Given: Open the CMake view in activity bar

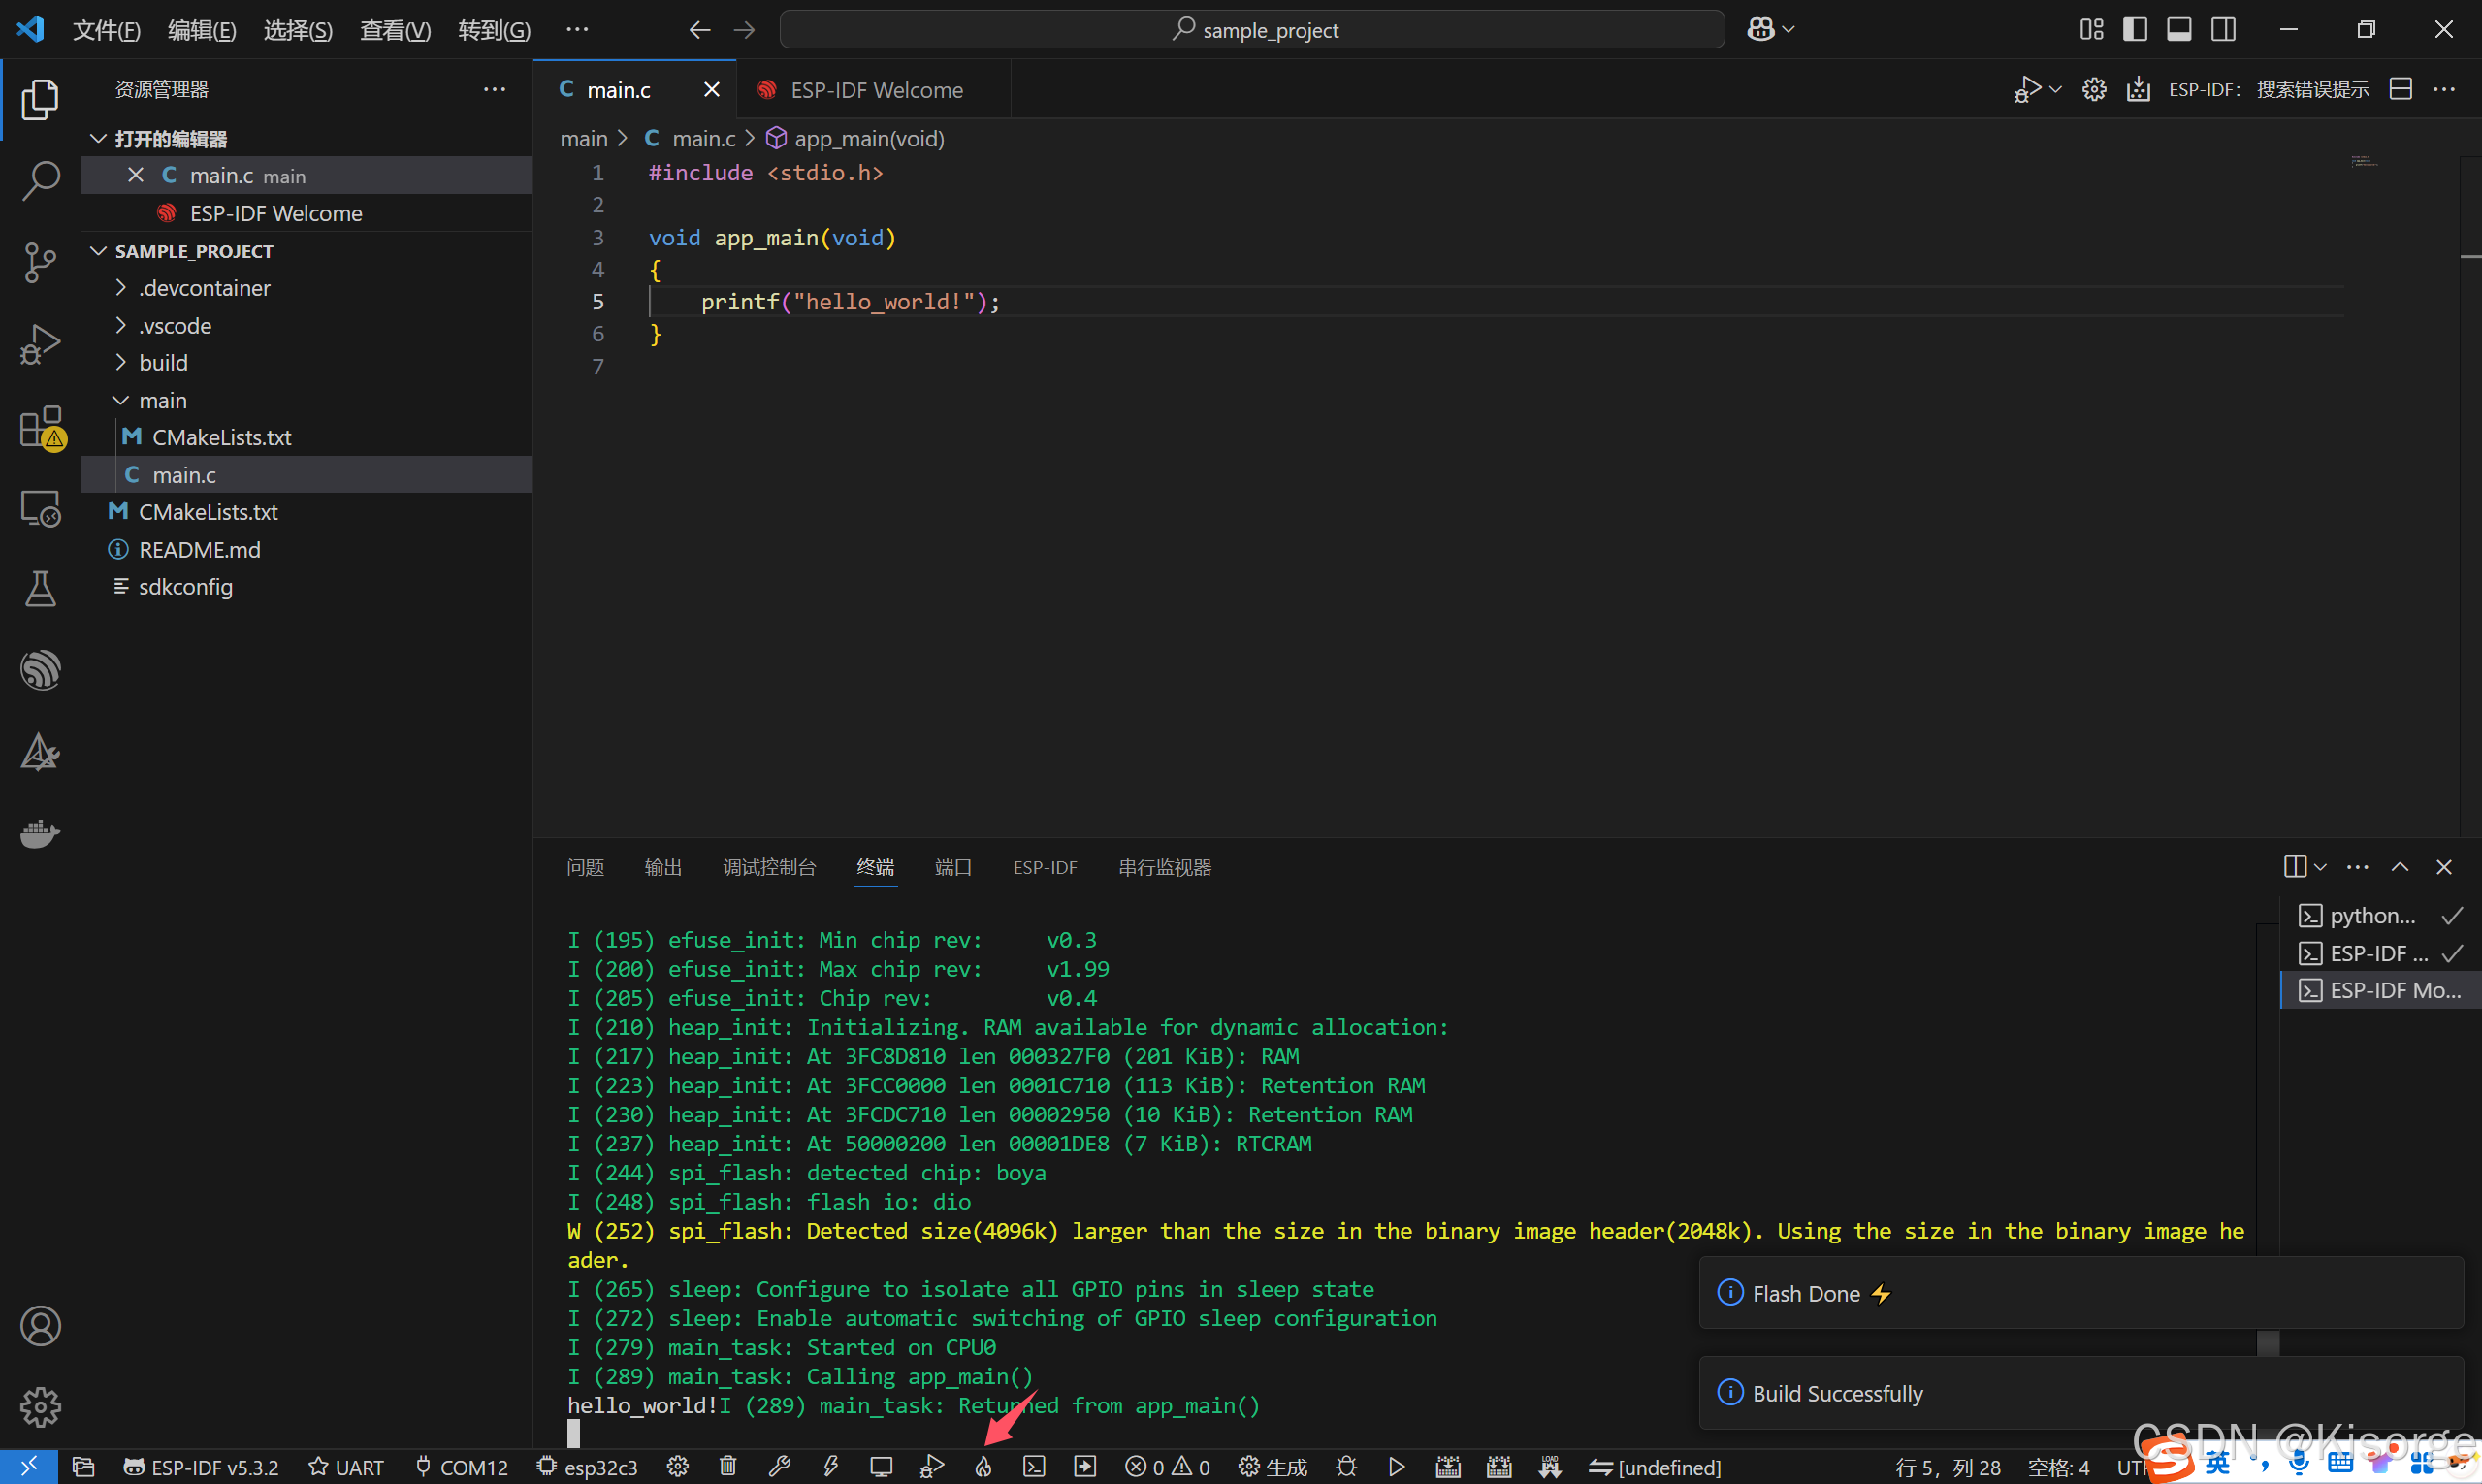Looking at the screenshot, I should pyautogui.click(x=40, y=752).
